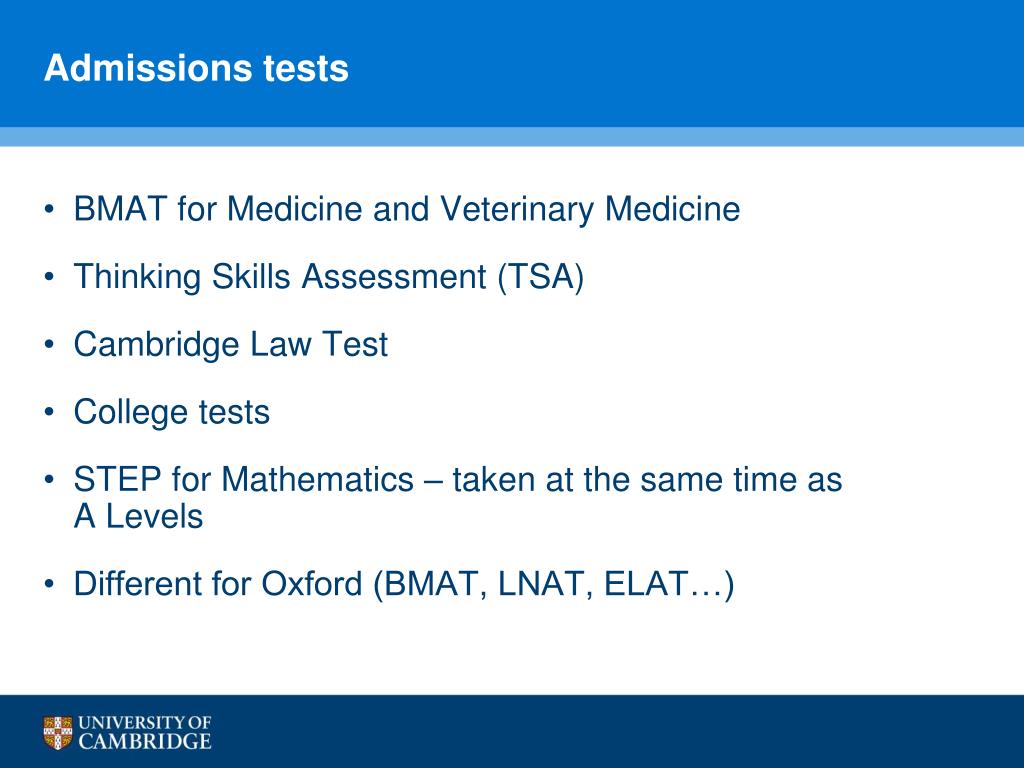The height and width of the screenshot is (768, 1024).
Task: Click the bullet point before College tests
Action: coord(49,413)
